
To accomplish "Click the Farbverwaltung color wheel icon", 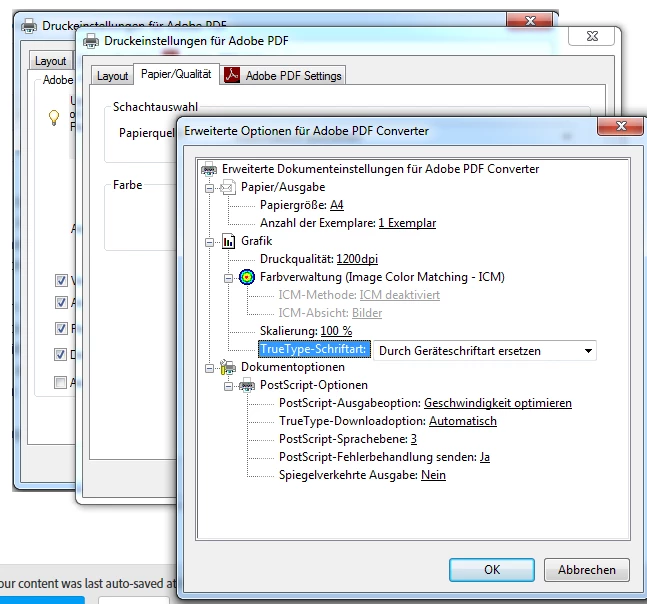I will coord(247,277).
